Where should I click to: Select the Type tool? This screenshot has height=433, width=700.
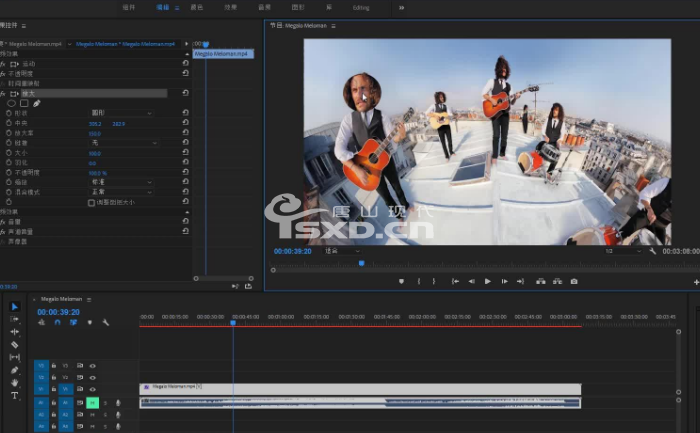click(14, 396)
